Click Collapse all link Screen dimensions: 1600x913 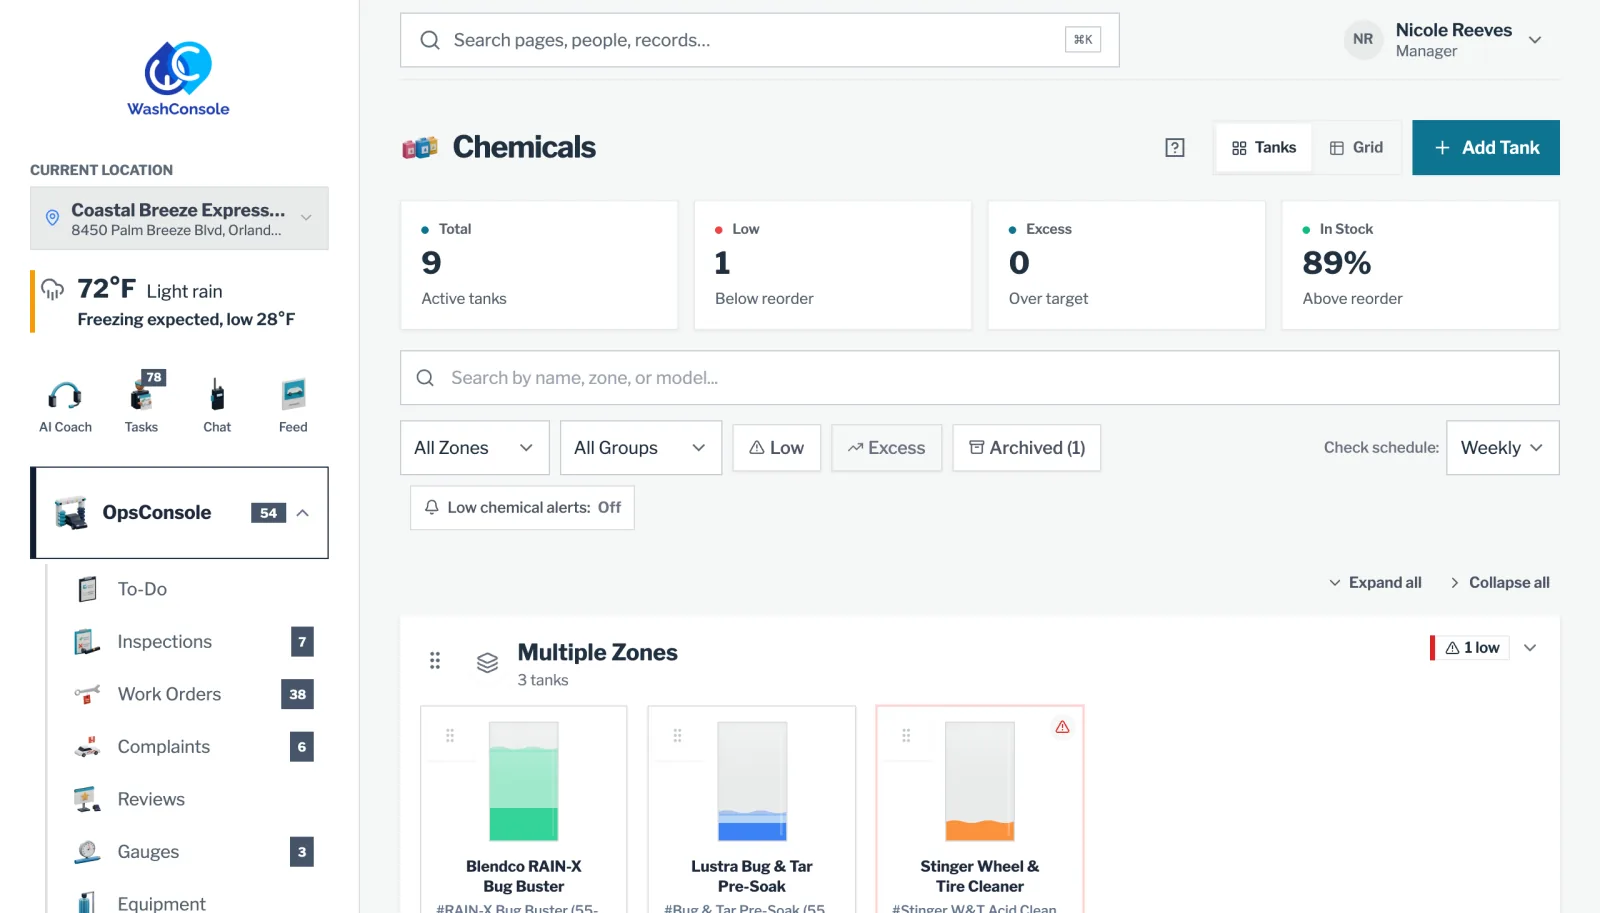pyautogui.click(x=1499, y=583)
